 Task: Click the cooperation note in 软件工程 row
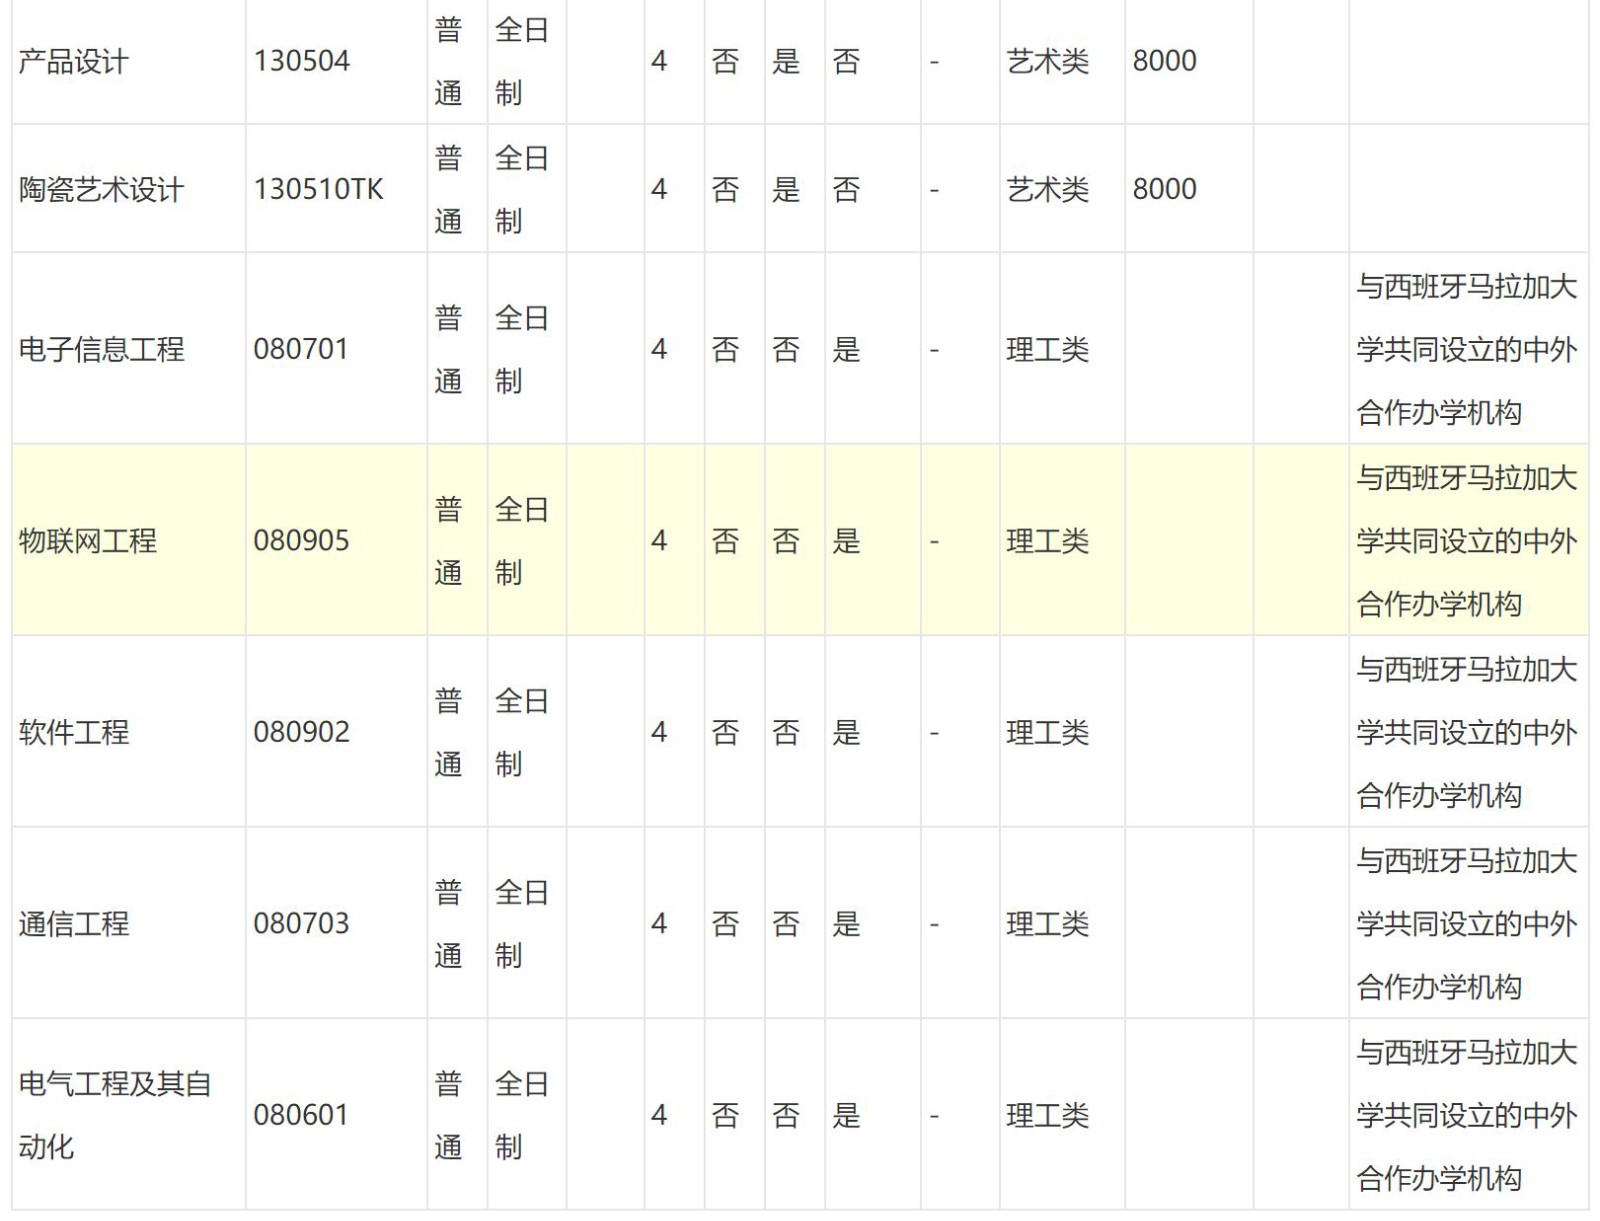tap(1467, 732)
